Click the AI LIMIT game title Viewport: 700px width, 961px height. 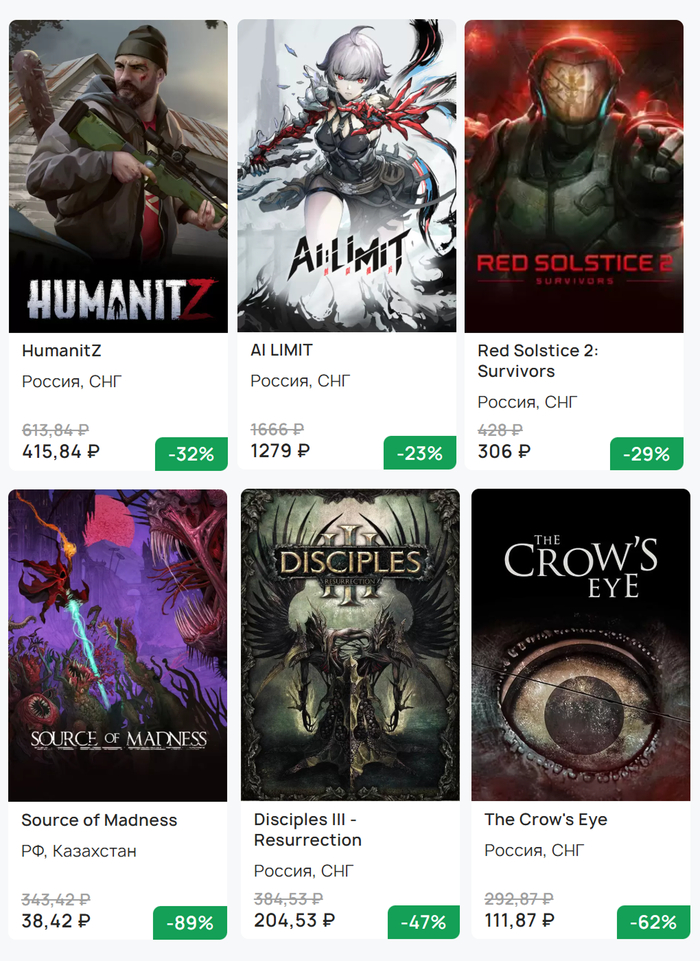281,350
